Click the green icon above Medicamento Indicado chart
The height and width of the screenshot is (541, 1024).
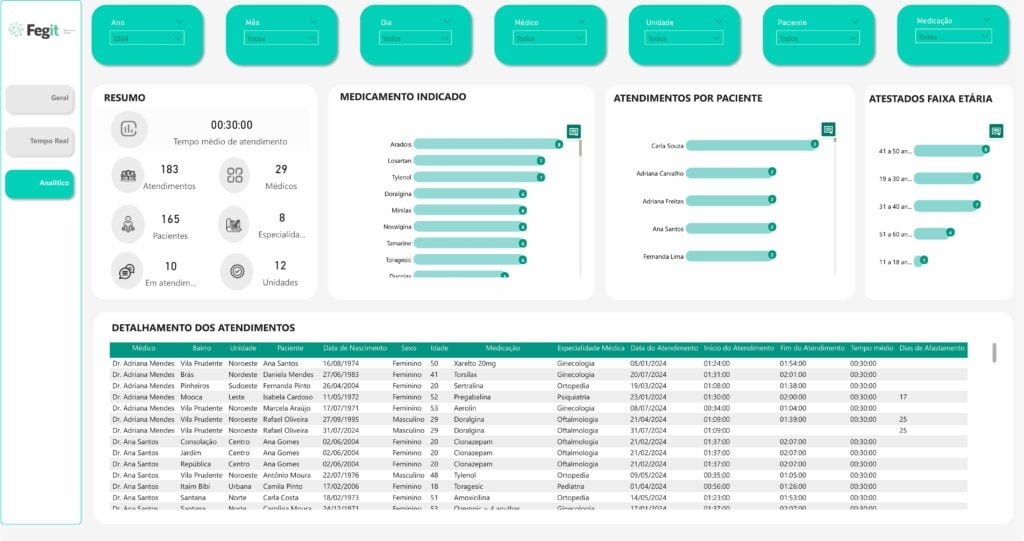point(573,131)
